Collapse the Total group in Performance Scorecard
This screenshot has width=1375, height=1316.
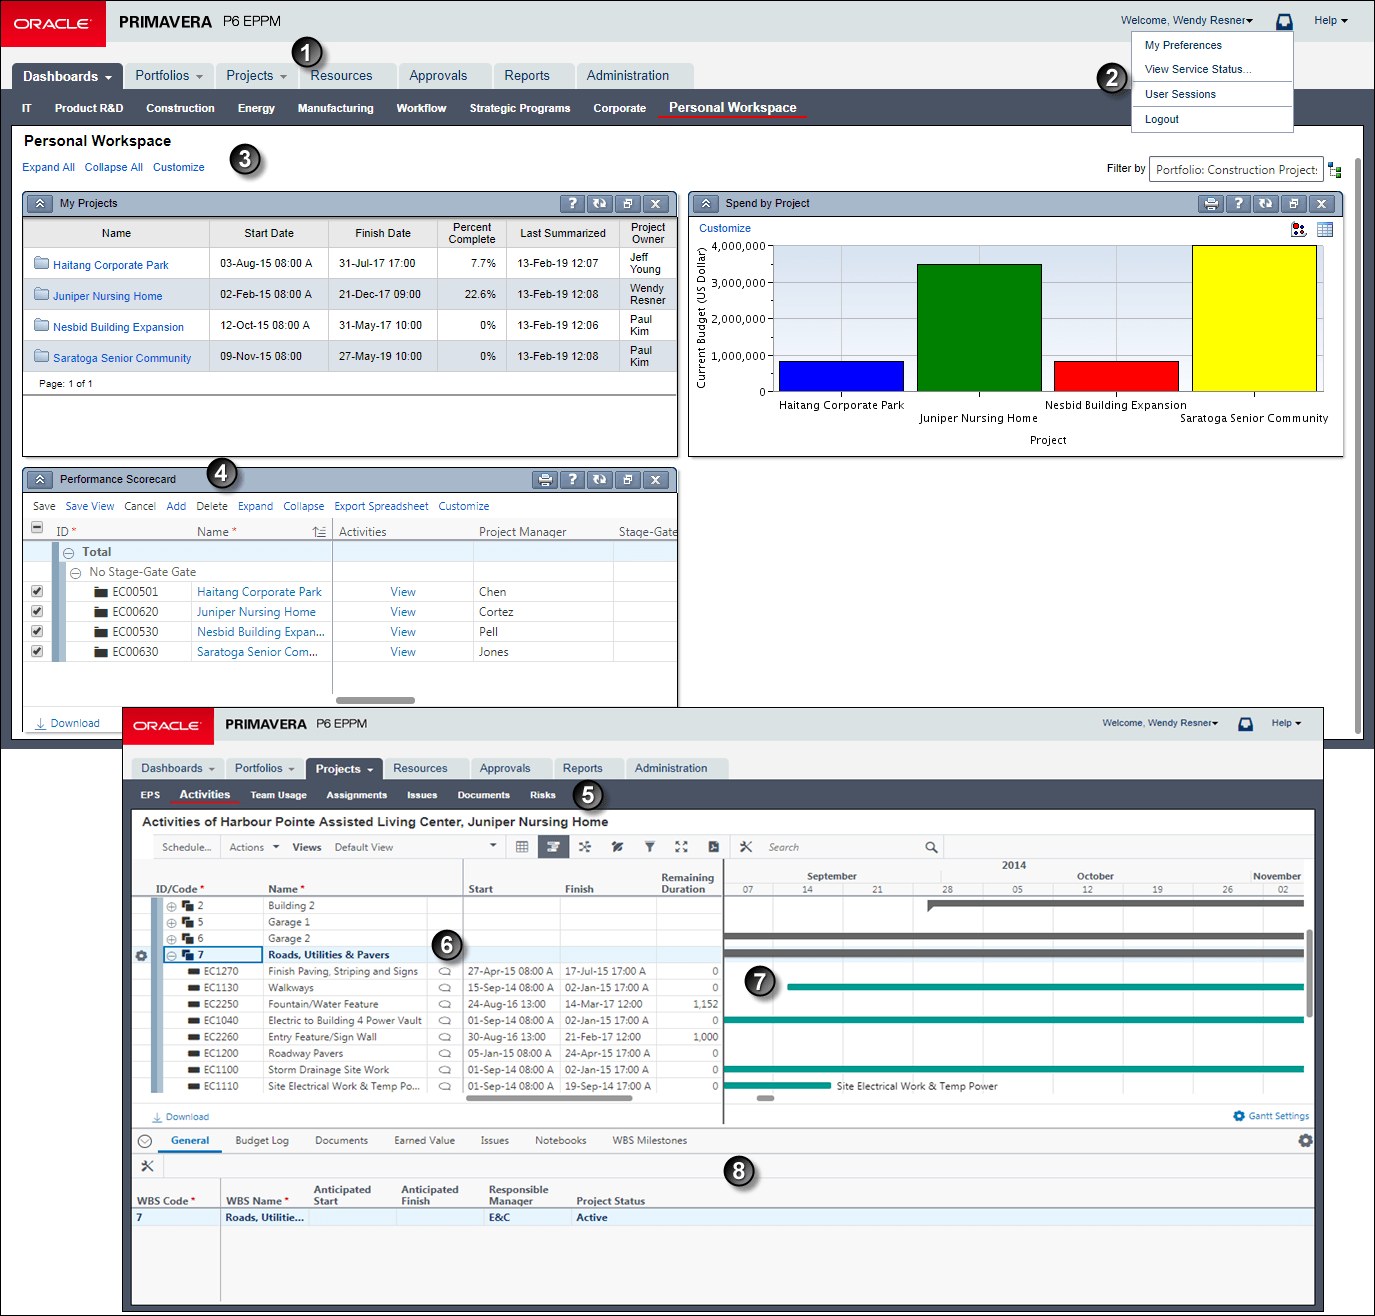[69, 553]
